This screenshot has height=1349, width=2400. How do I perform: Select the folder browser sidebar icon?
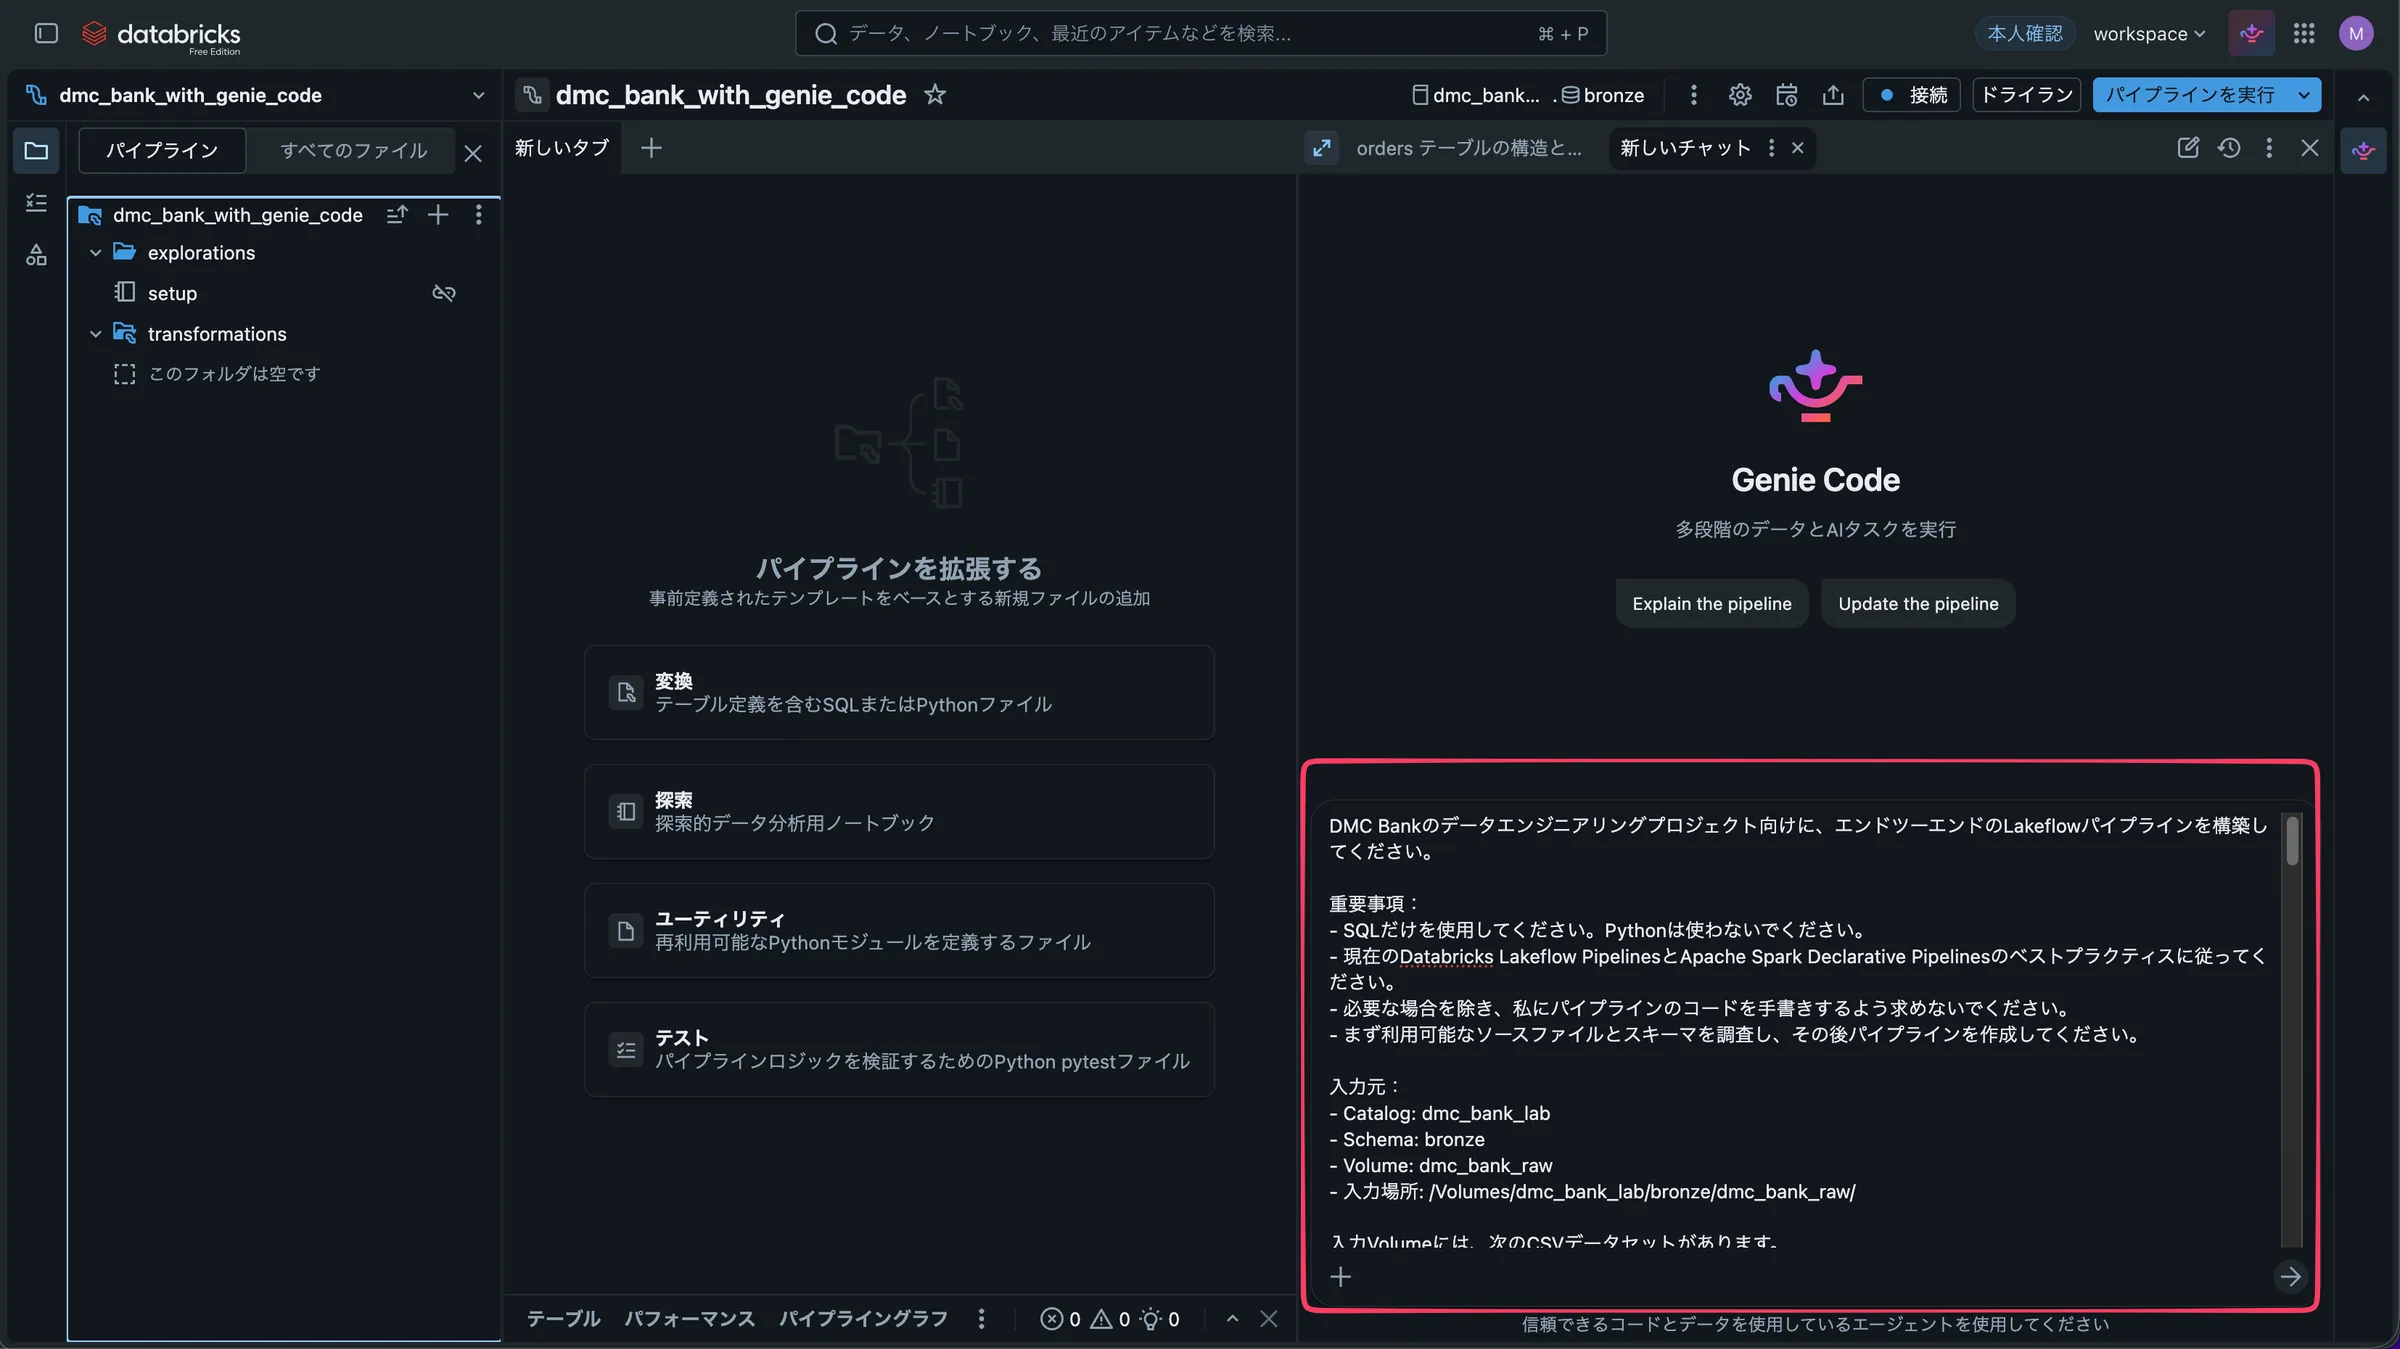[36, 151]
